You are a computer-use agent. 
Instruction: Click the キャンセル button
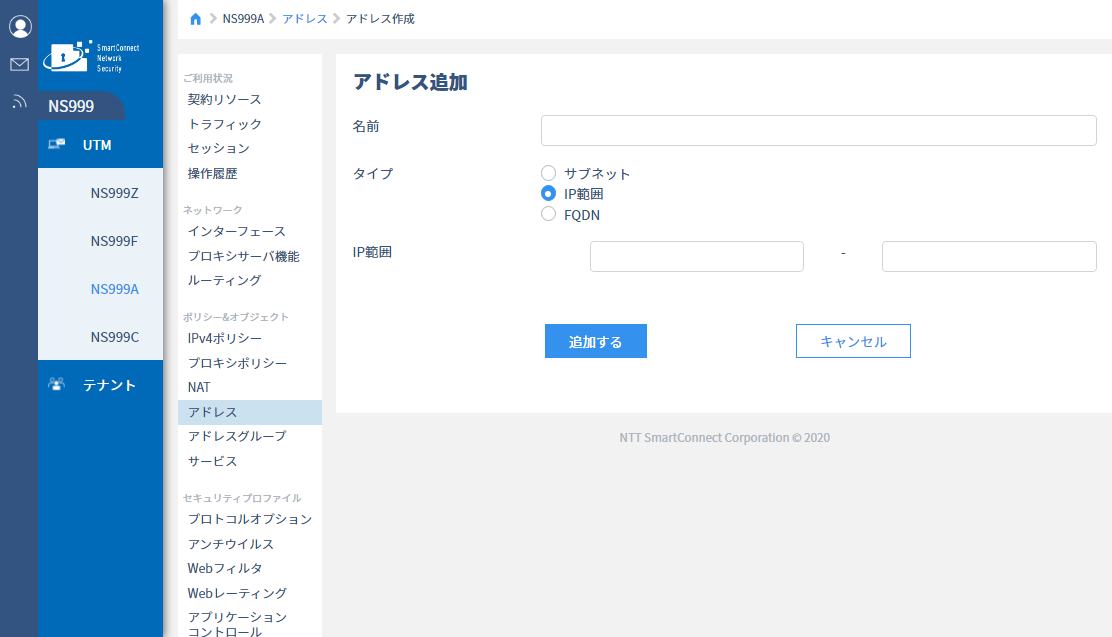853,341
